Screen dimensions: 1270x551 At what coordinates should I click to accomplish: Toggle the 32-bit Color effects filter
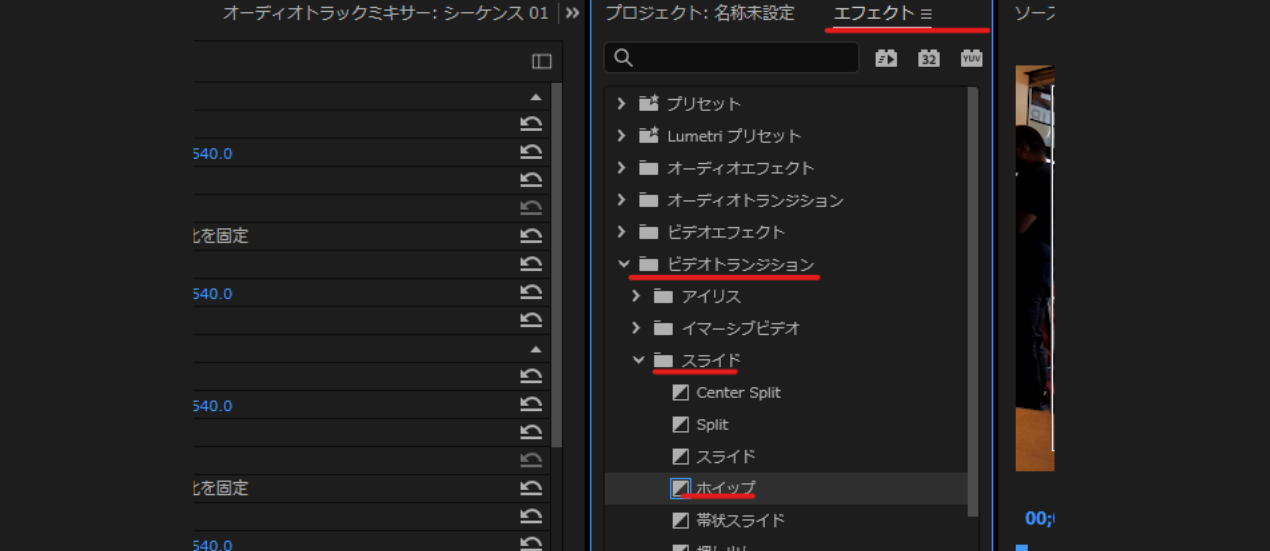(x=929, y=58)
